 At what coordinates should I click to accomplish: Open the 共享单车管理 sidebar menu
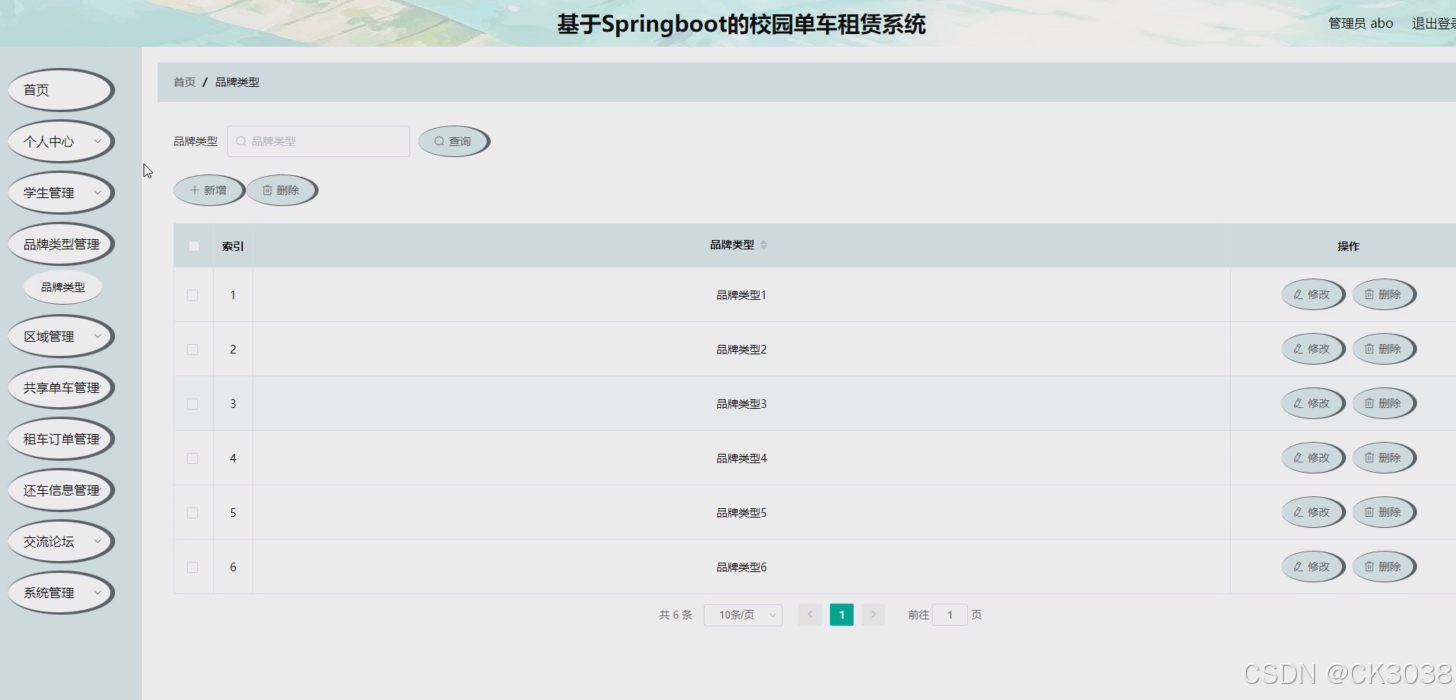click(61, 387)
